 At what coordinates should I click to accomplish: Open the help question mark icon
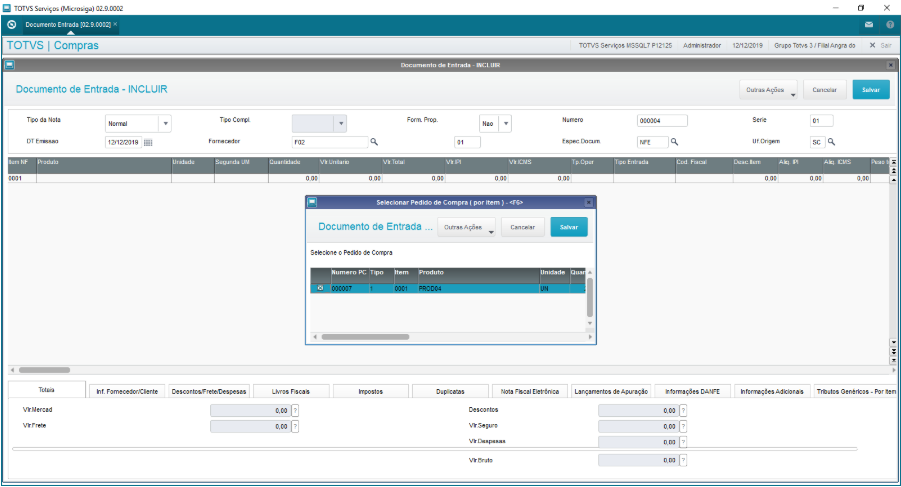890,25
